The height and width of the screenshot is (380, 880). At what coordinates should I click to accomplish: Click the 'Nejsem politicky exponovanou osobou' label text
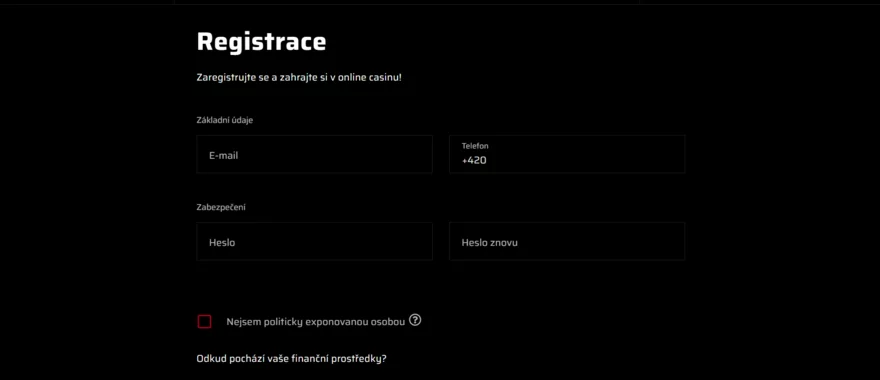pos(315,322)
